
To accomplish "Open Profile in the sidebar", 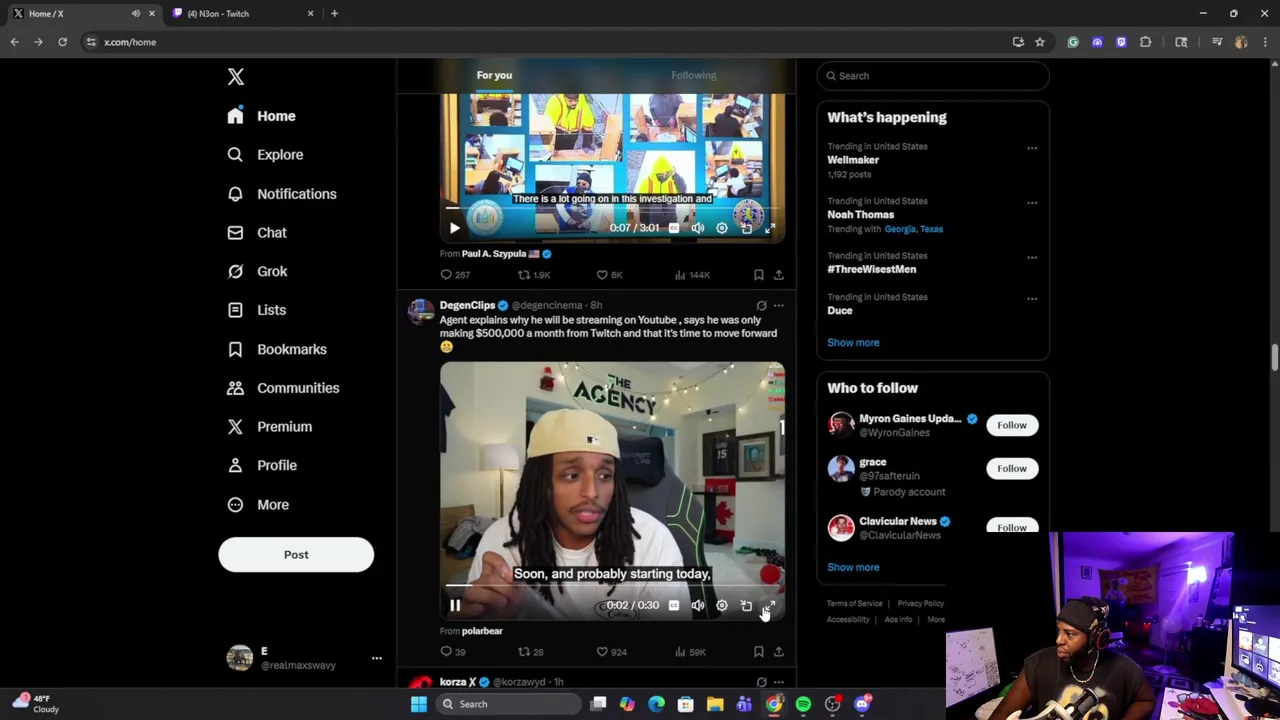I will pyautogui.click(x=262, y=465).
